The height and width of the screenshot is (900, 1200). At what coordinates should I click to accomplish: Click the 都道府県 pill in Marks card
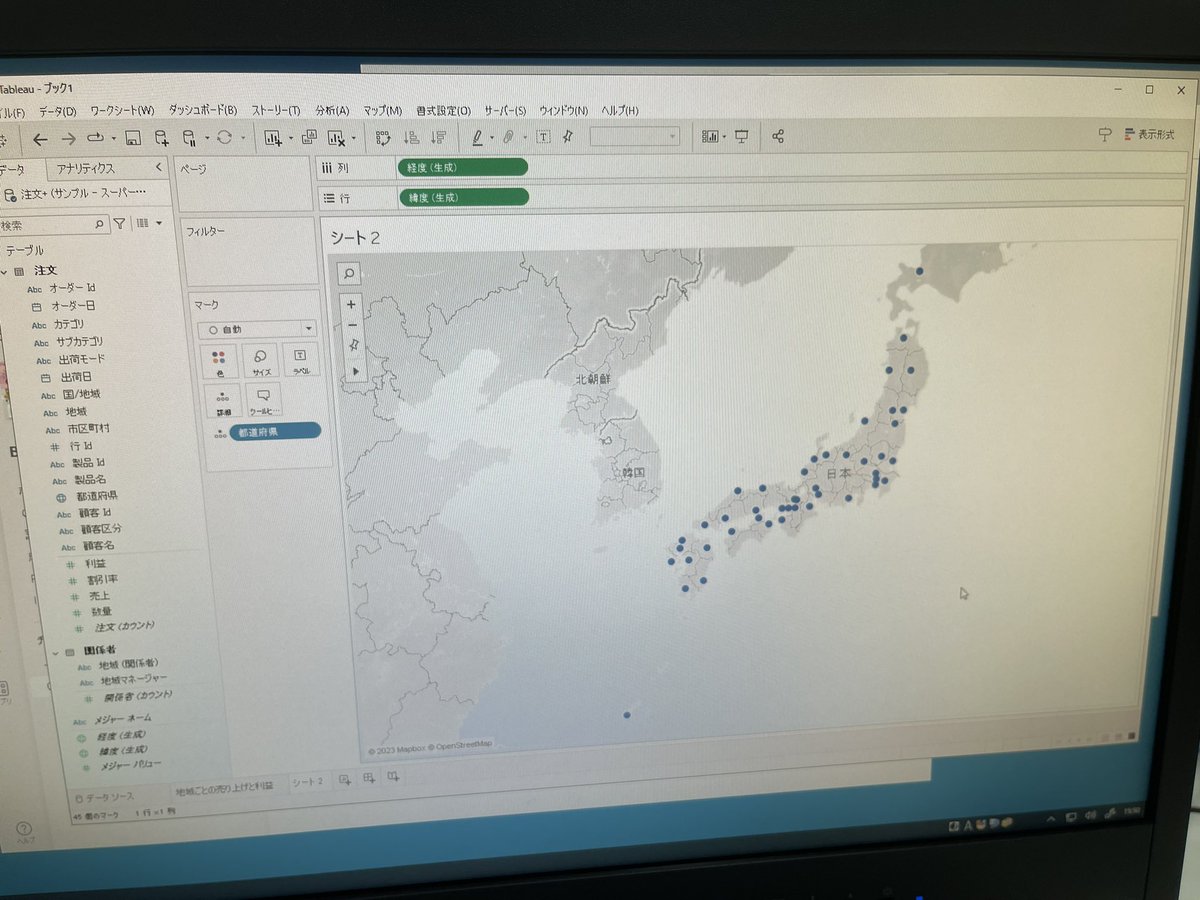(275, 431)
